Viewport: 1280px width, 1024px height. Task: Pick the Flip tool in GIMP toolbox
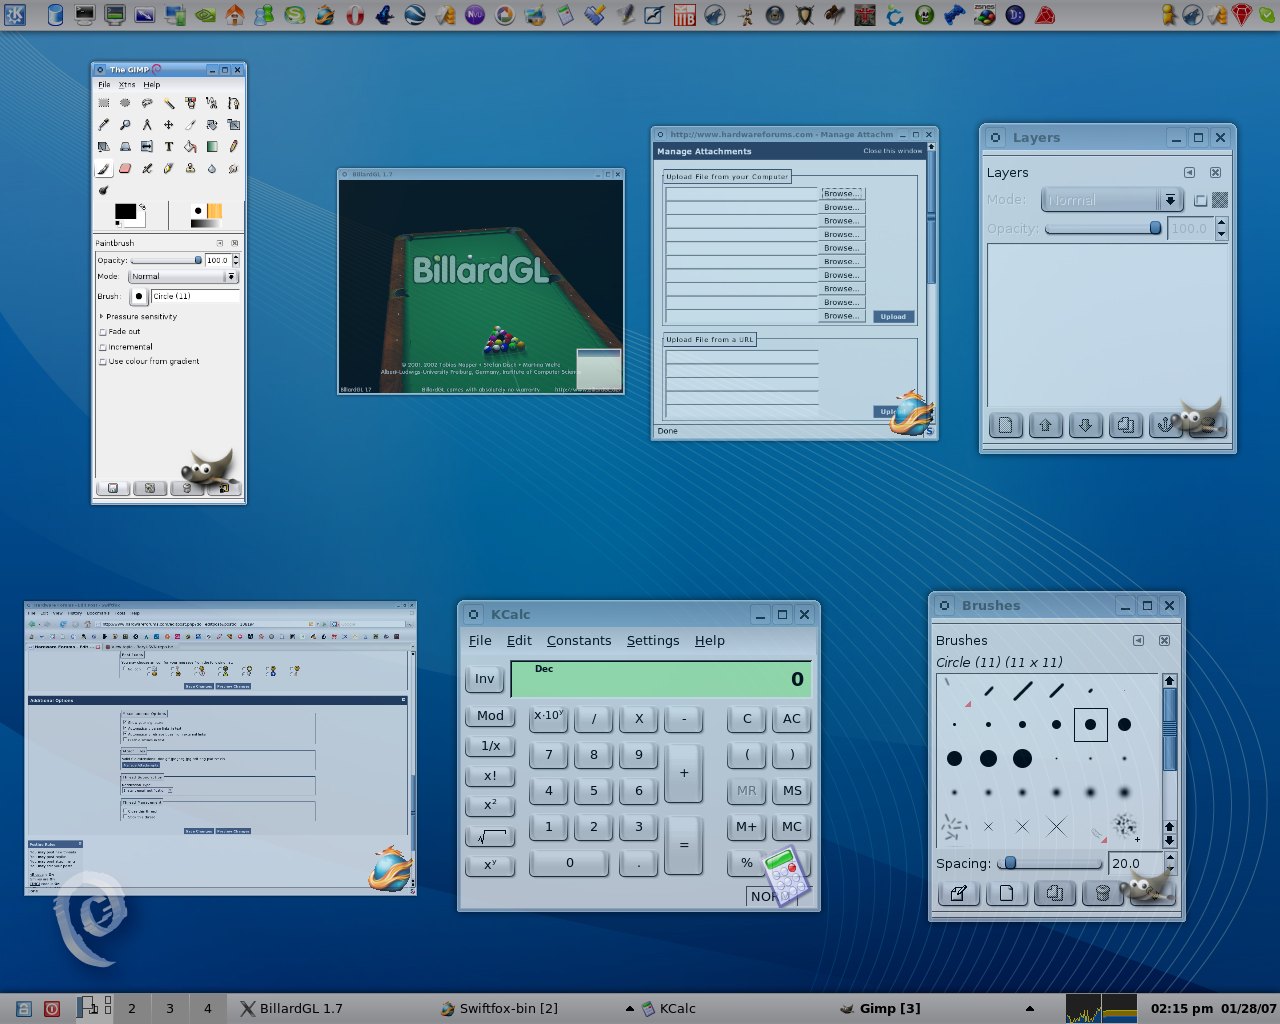[147, 147]
